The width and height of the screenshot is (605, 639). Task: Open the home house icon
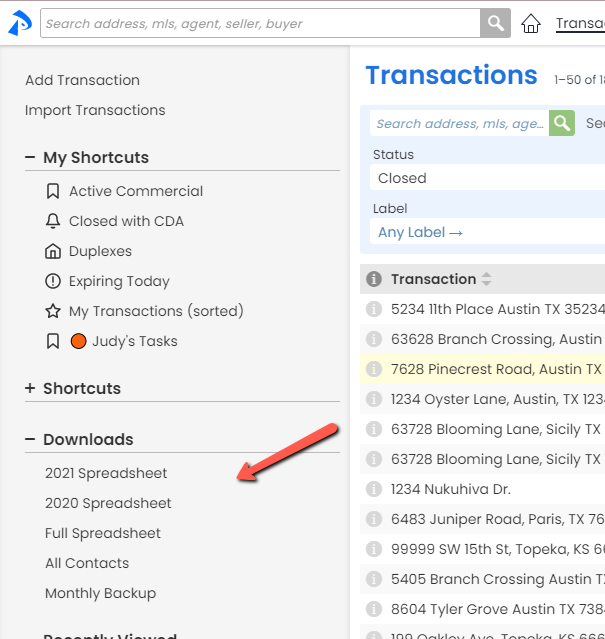[531, 23]
